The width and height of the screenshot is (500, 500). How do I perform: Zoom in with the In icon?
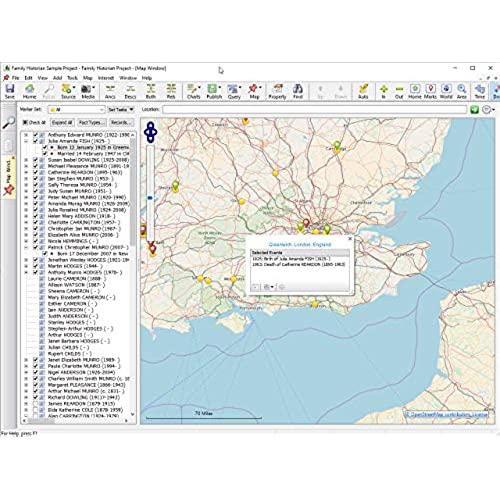[x=384, y=91]
